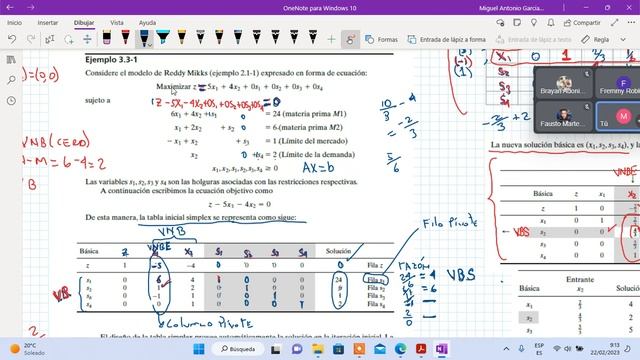Open the sticky notes feed icon
The height and width of the screenshot is (360, 640).
coord(517,23)
